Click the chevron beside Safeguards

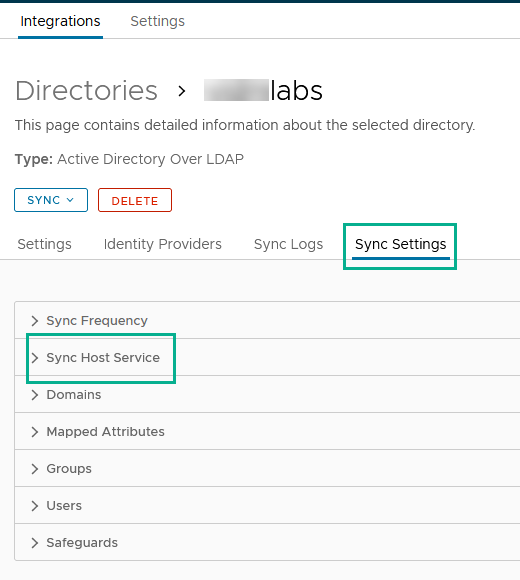(35, 543)
